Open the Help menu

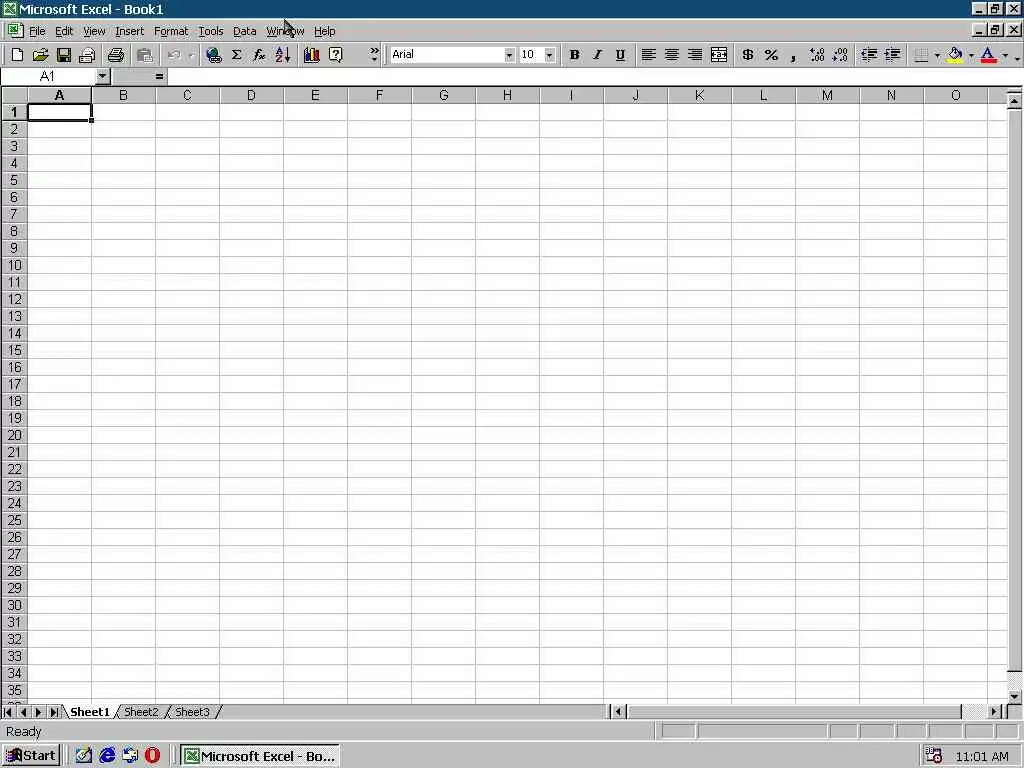(325, 31)
